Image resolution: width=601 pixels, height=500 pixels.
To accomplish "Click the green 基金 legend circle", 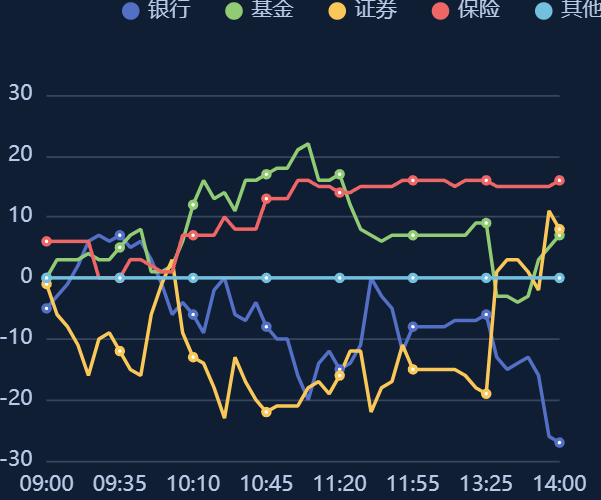I will click(x=234, y=11).
